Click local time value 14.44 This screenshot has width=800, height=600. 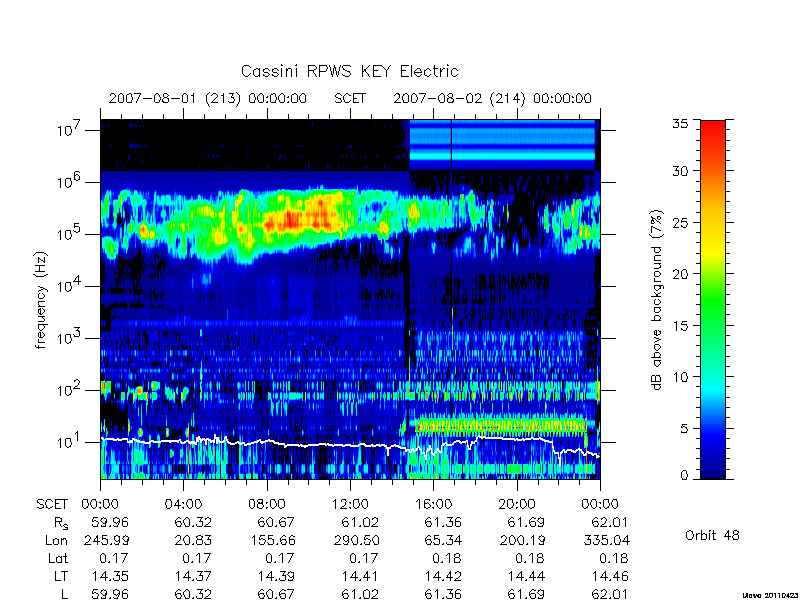point(526,576)
